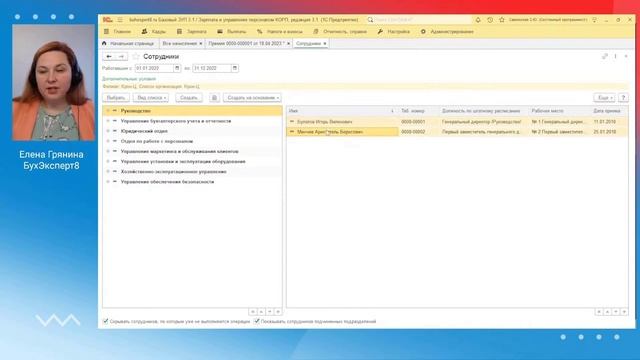The width and height of the screenshot is (640, 360).
Task: Open the Вид списка dropdown
Action: pos(151,98)
